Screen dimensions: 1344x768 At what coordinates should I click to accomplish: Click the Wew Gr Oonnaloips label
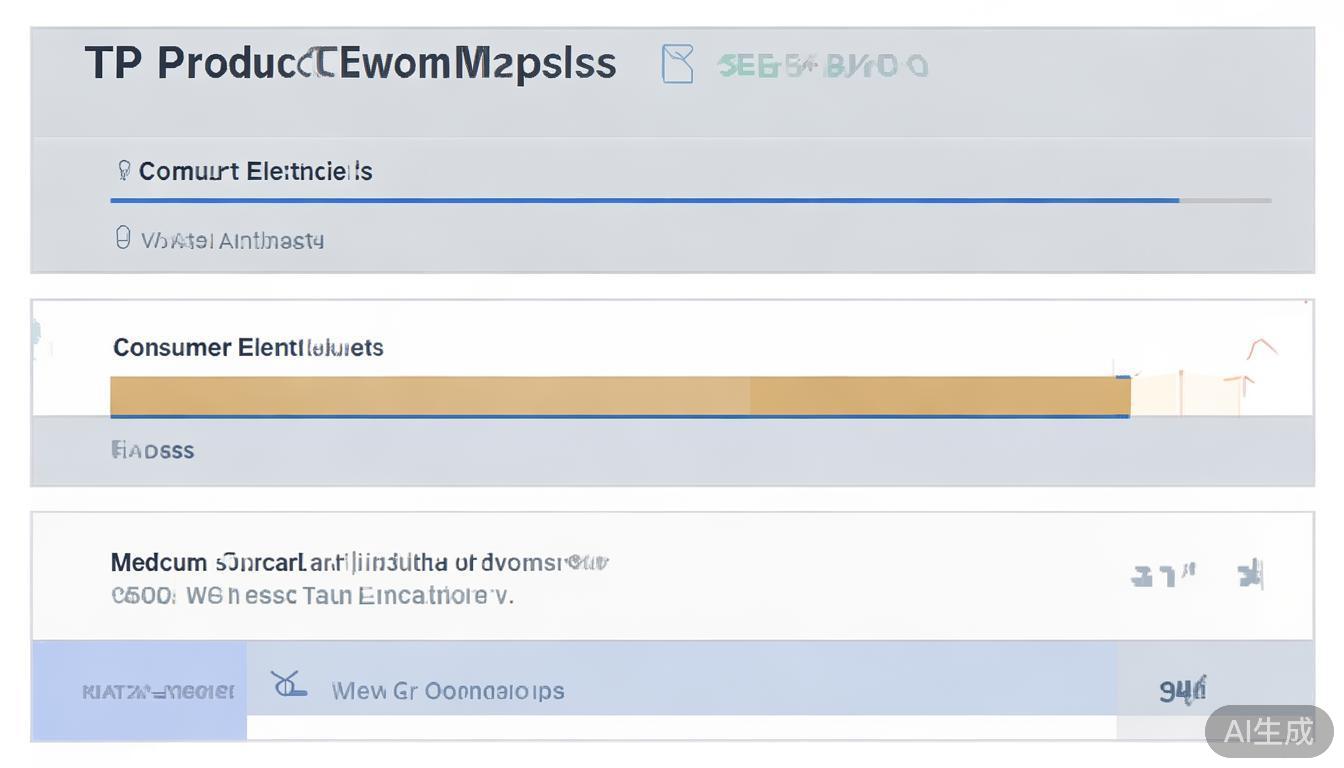447,691
